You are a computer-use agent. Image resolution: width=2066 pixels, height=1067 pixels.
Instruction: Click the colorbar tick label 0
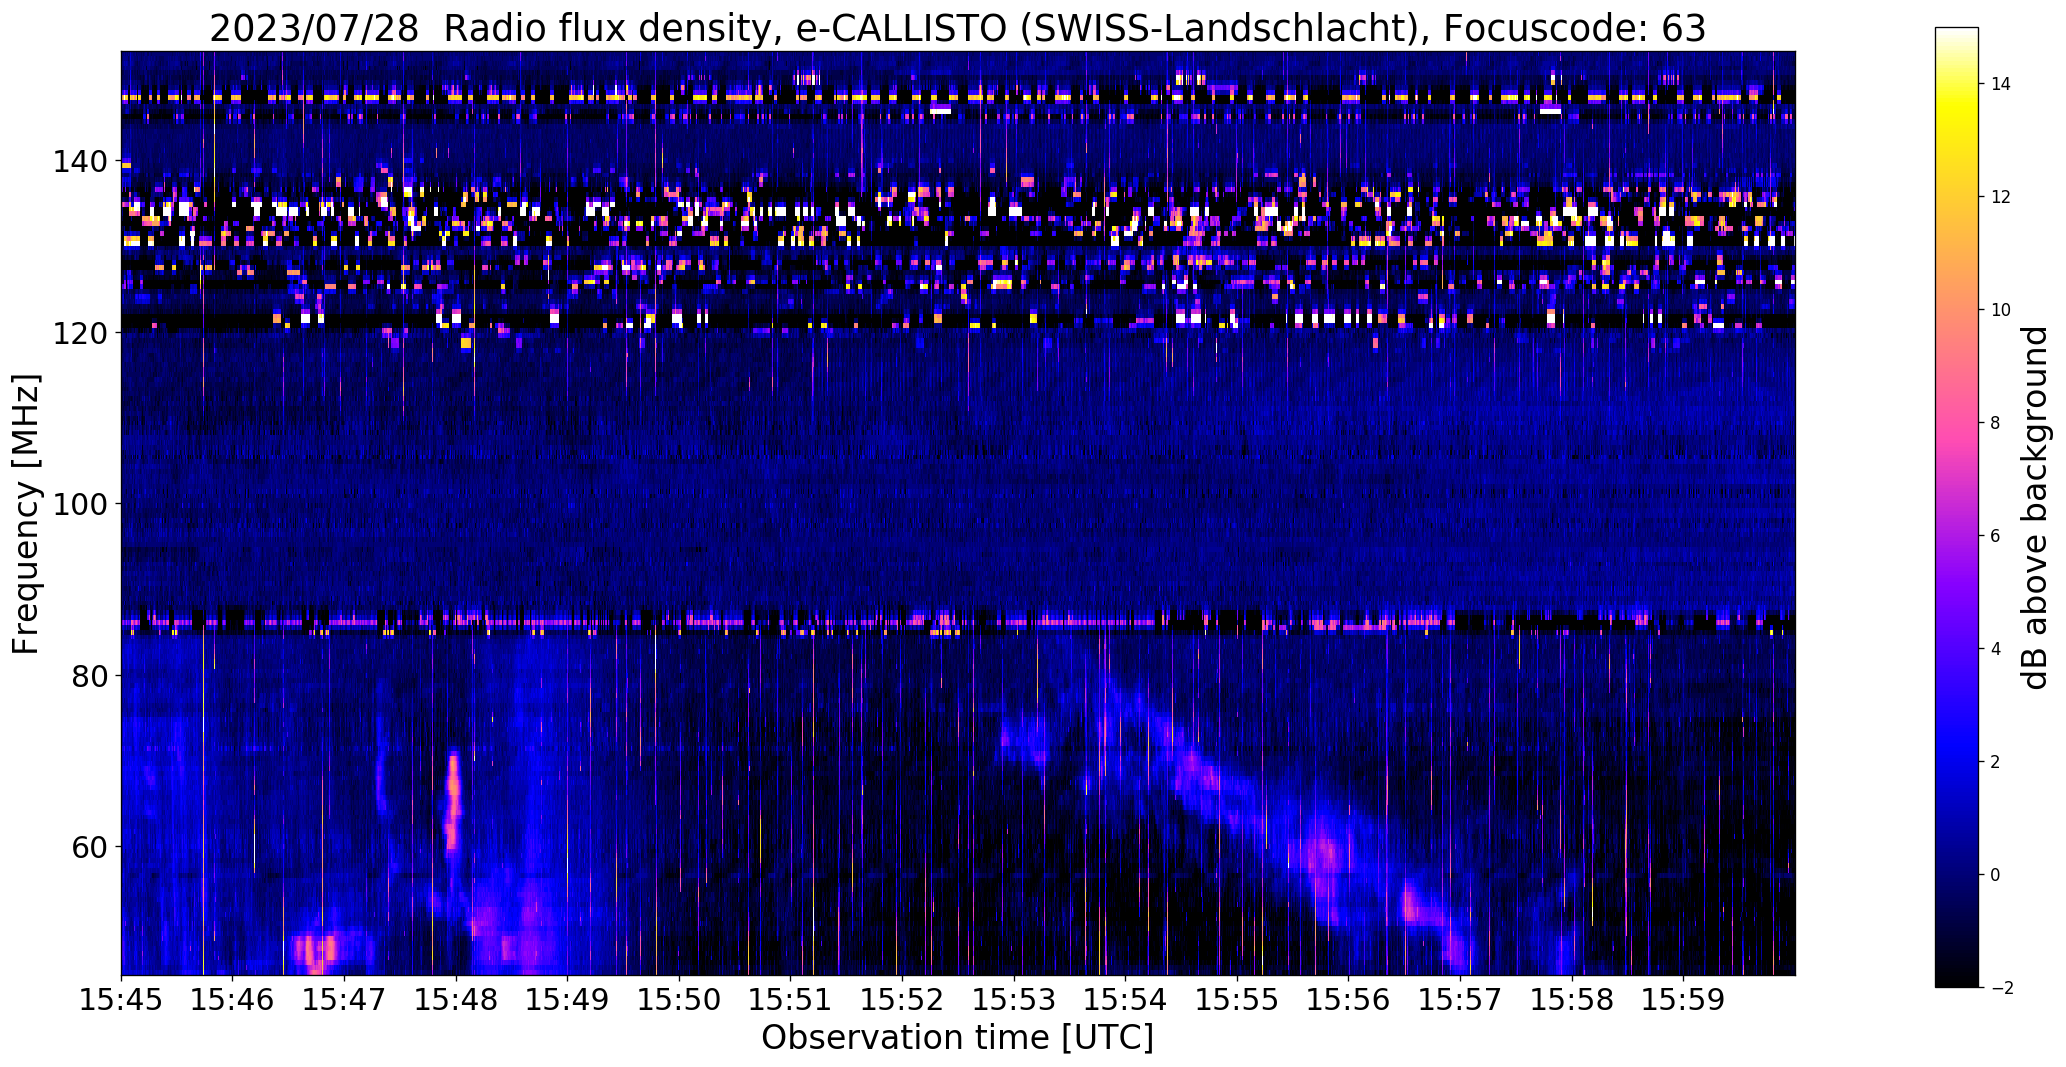pos(1996,875)
